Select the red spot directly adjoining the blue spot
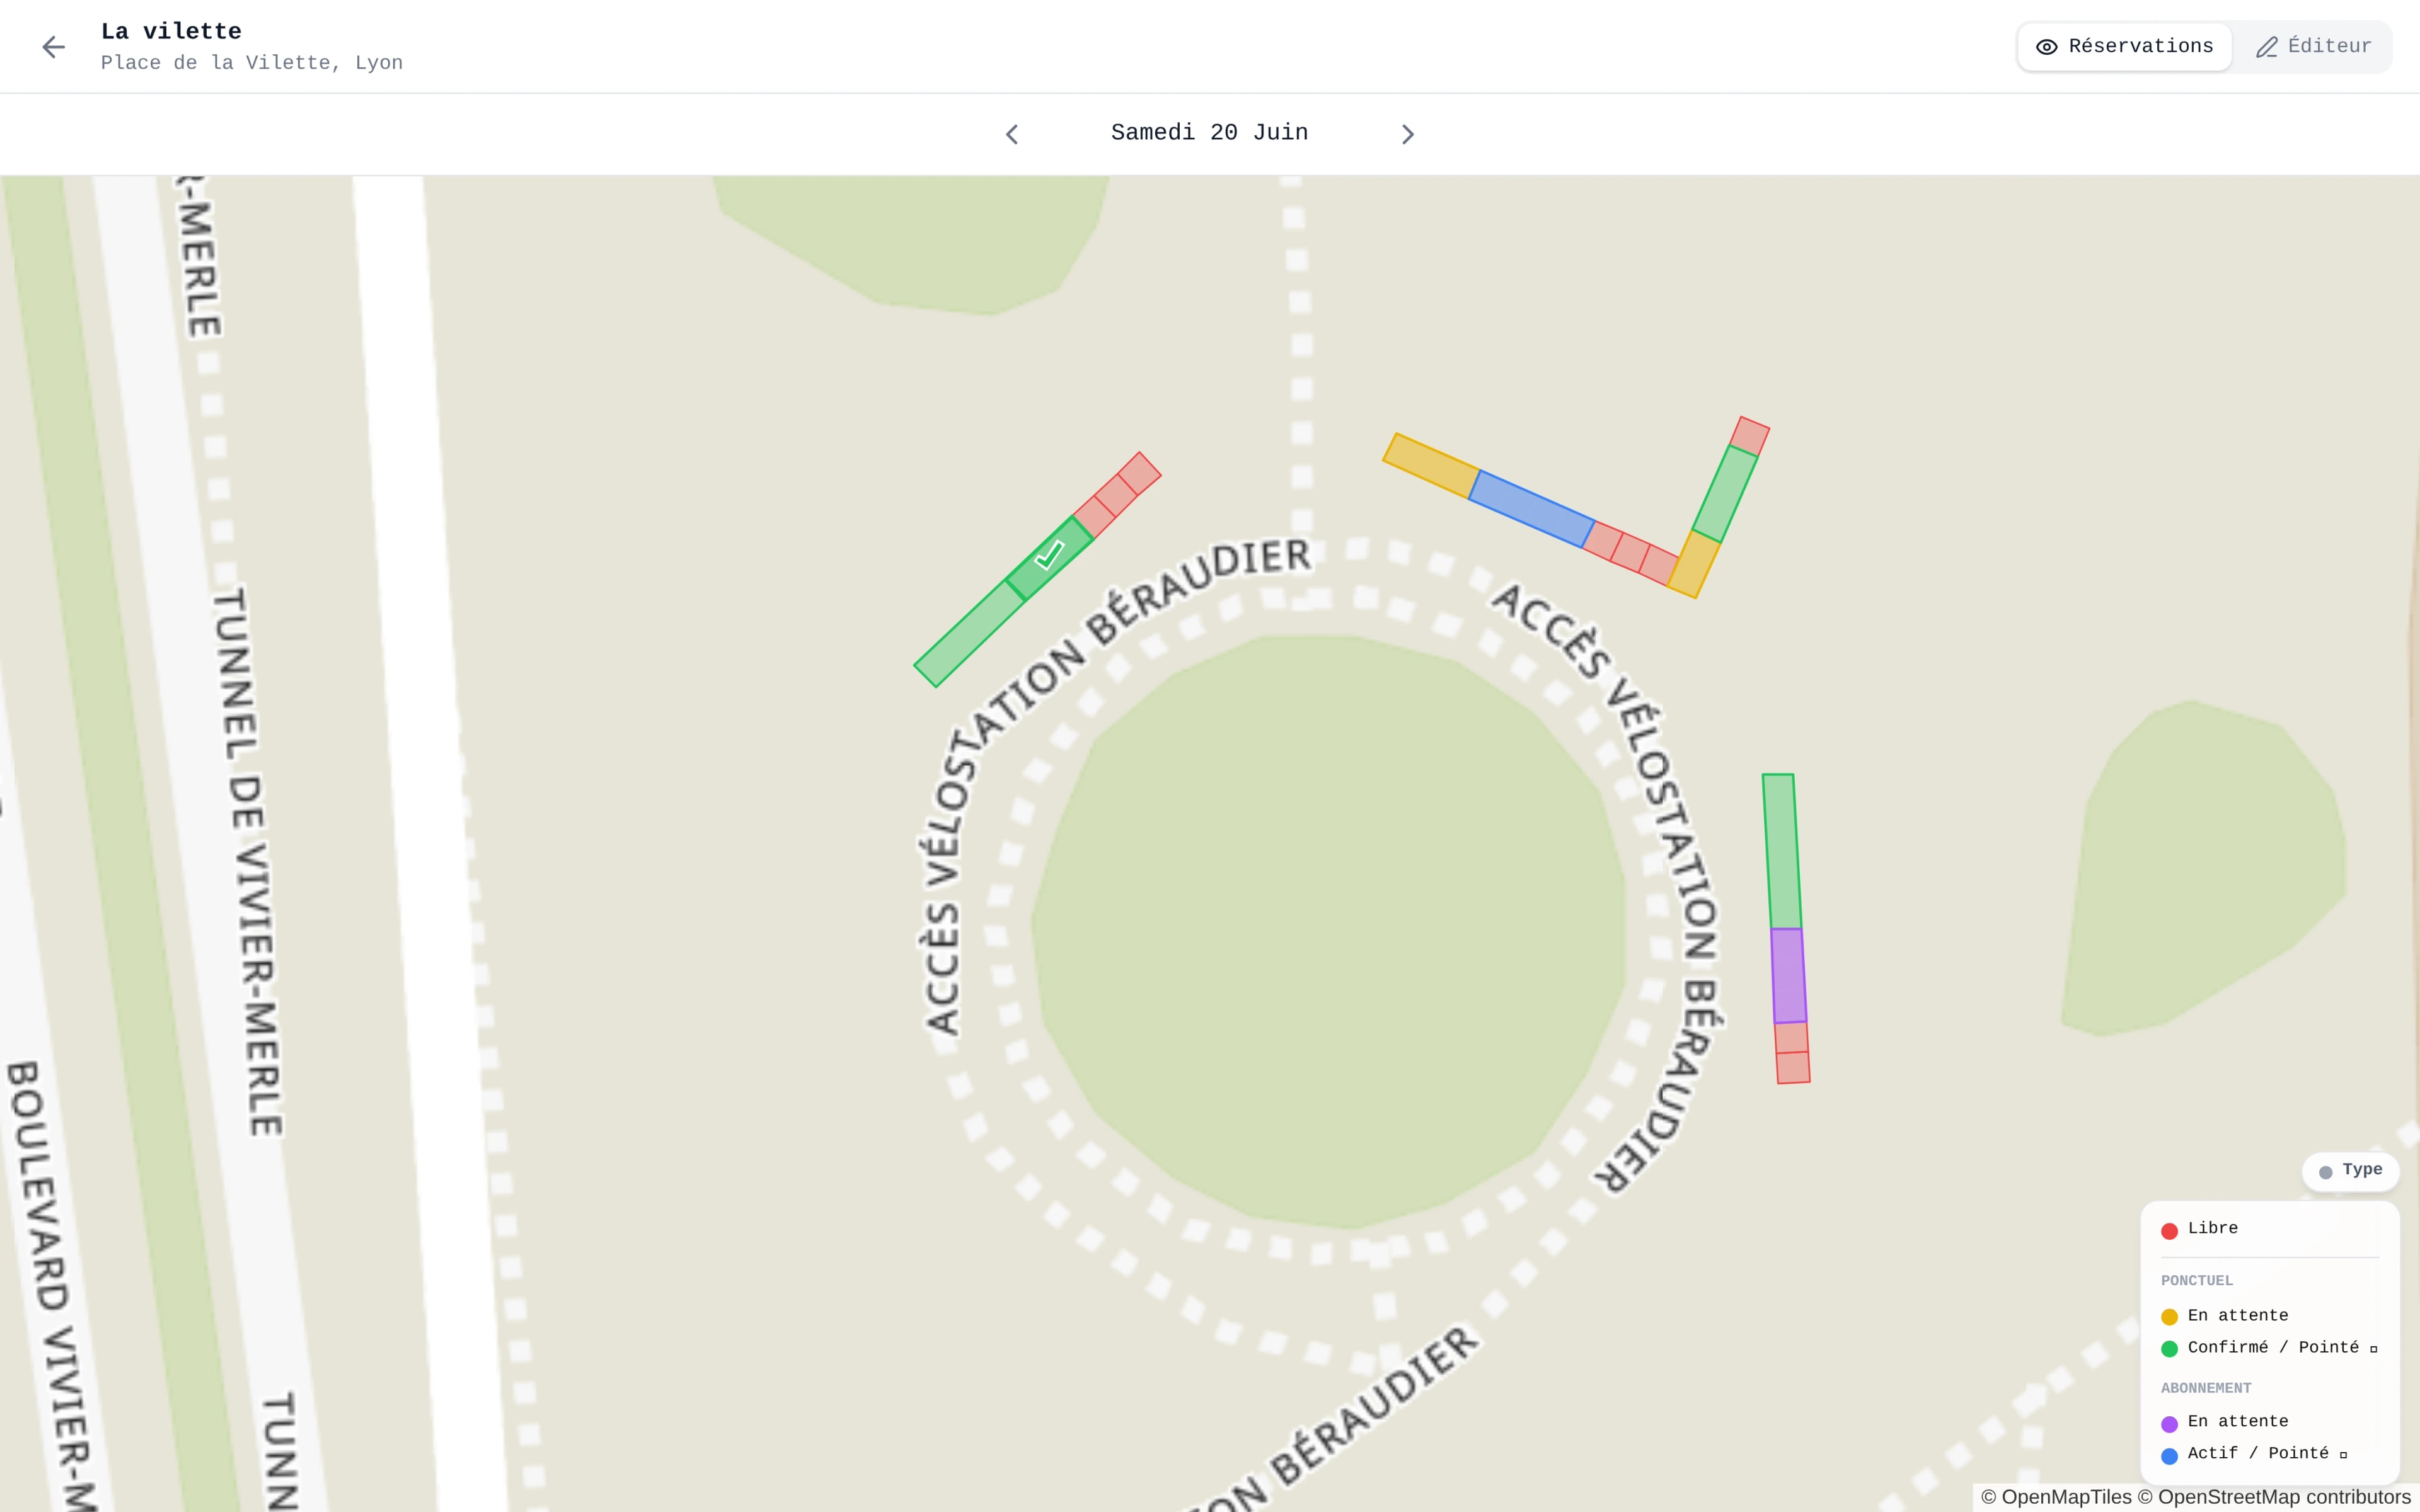This screenshot has width=2420, height=1512. point(1603,541)
